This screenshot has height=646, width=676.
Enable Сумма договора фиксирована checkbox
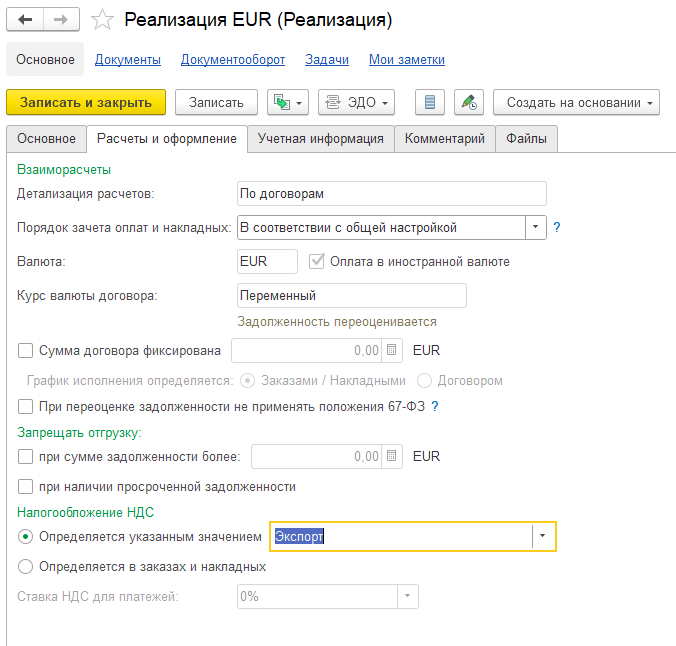pyautogui.click(x=25, y=350)
